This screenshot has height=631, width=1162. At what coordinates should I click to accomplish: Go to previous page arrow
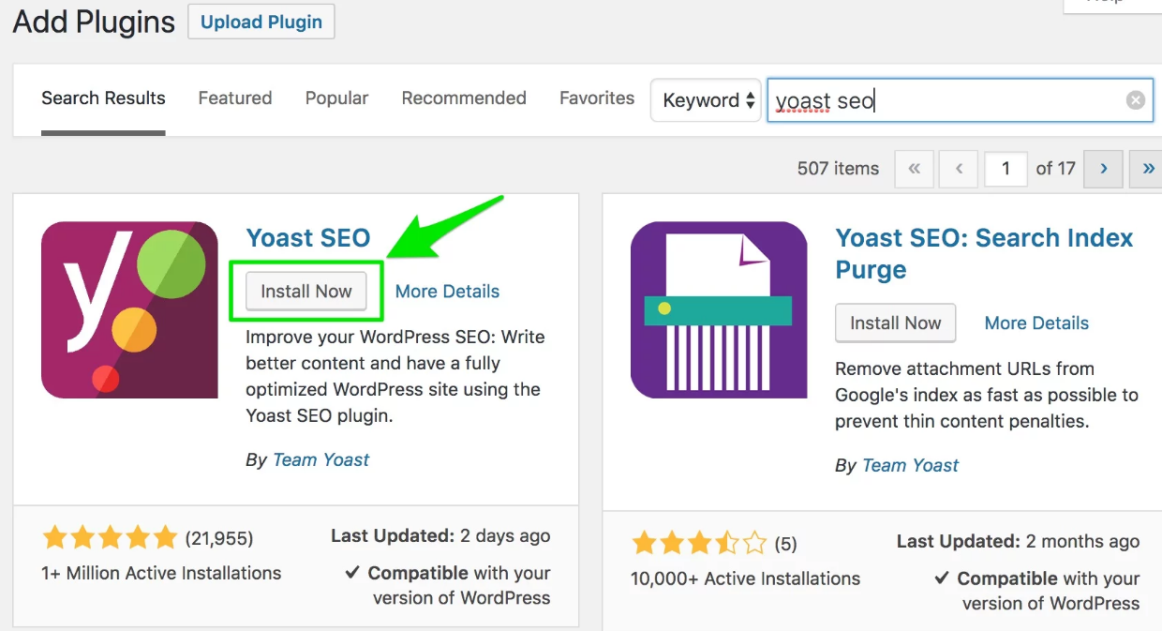coord(958,168)
